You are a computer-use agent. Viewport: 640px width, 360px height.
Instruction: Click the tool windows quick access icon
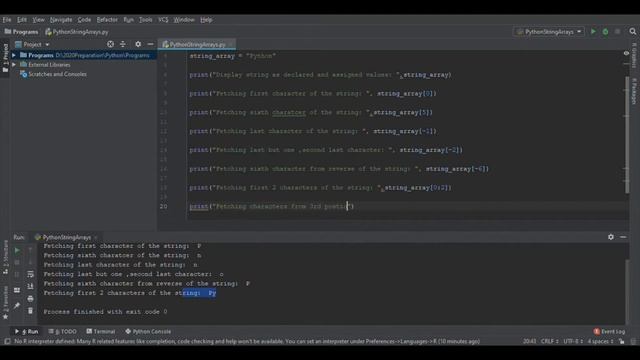7,341
